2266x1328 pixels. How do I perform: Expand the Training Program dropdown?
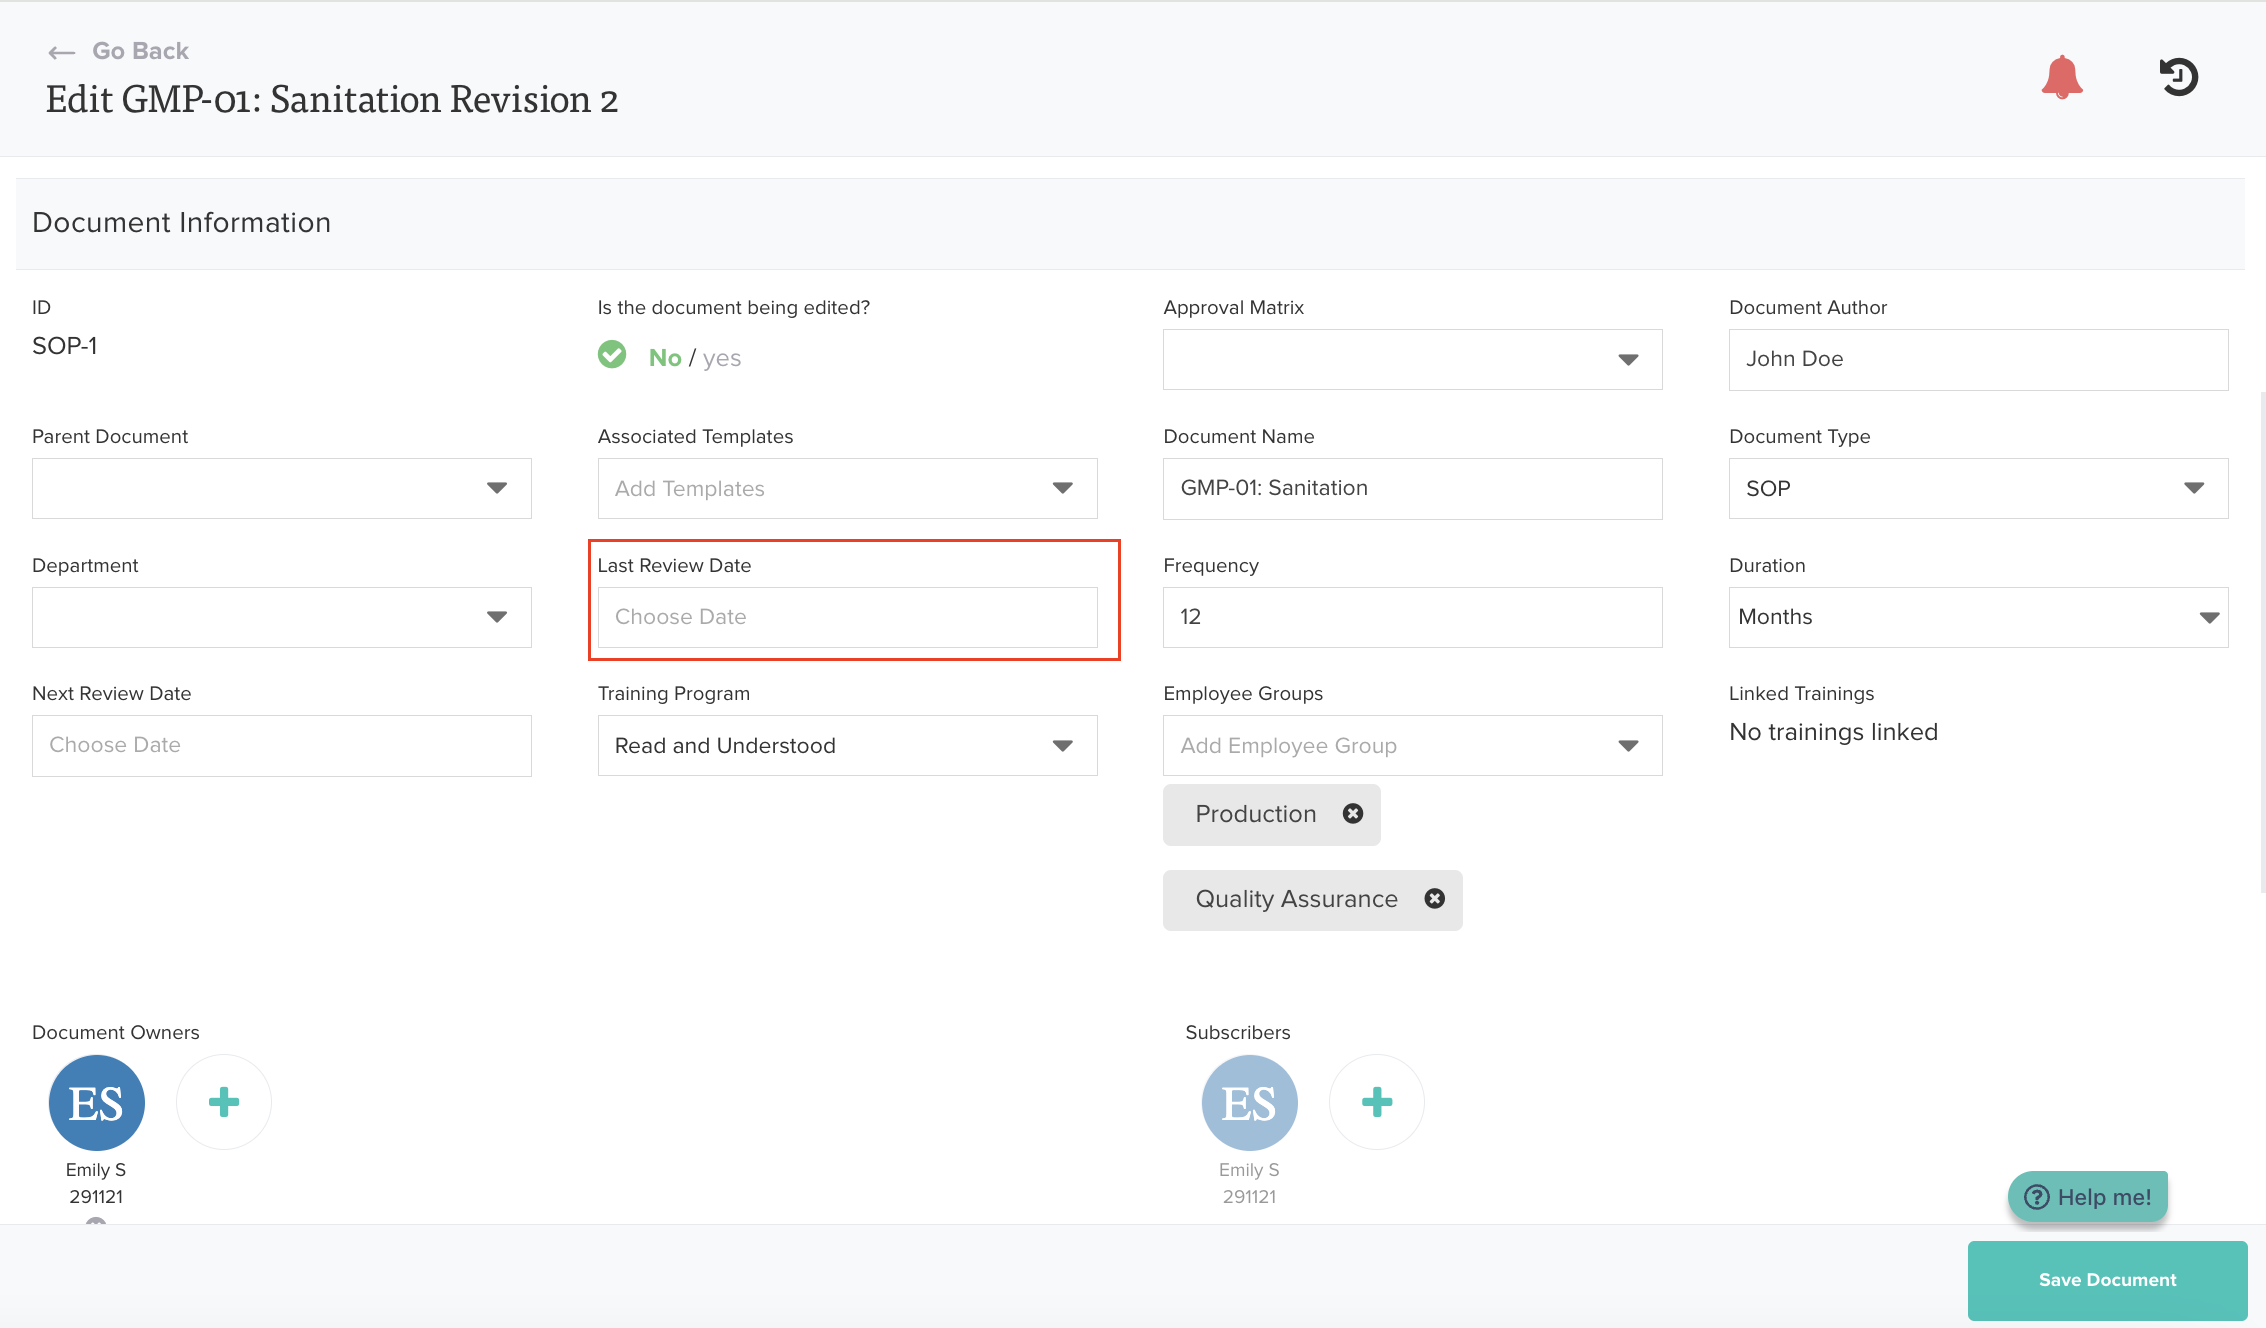point(847,745)
